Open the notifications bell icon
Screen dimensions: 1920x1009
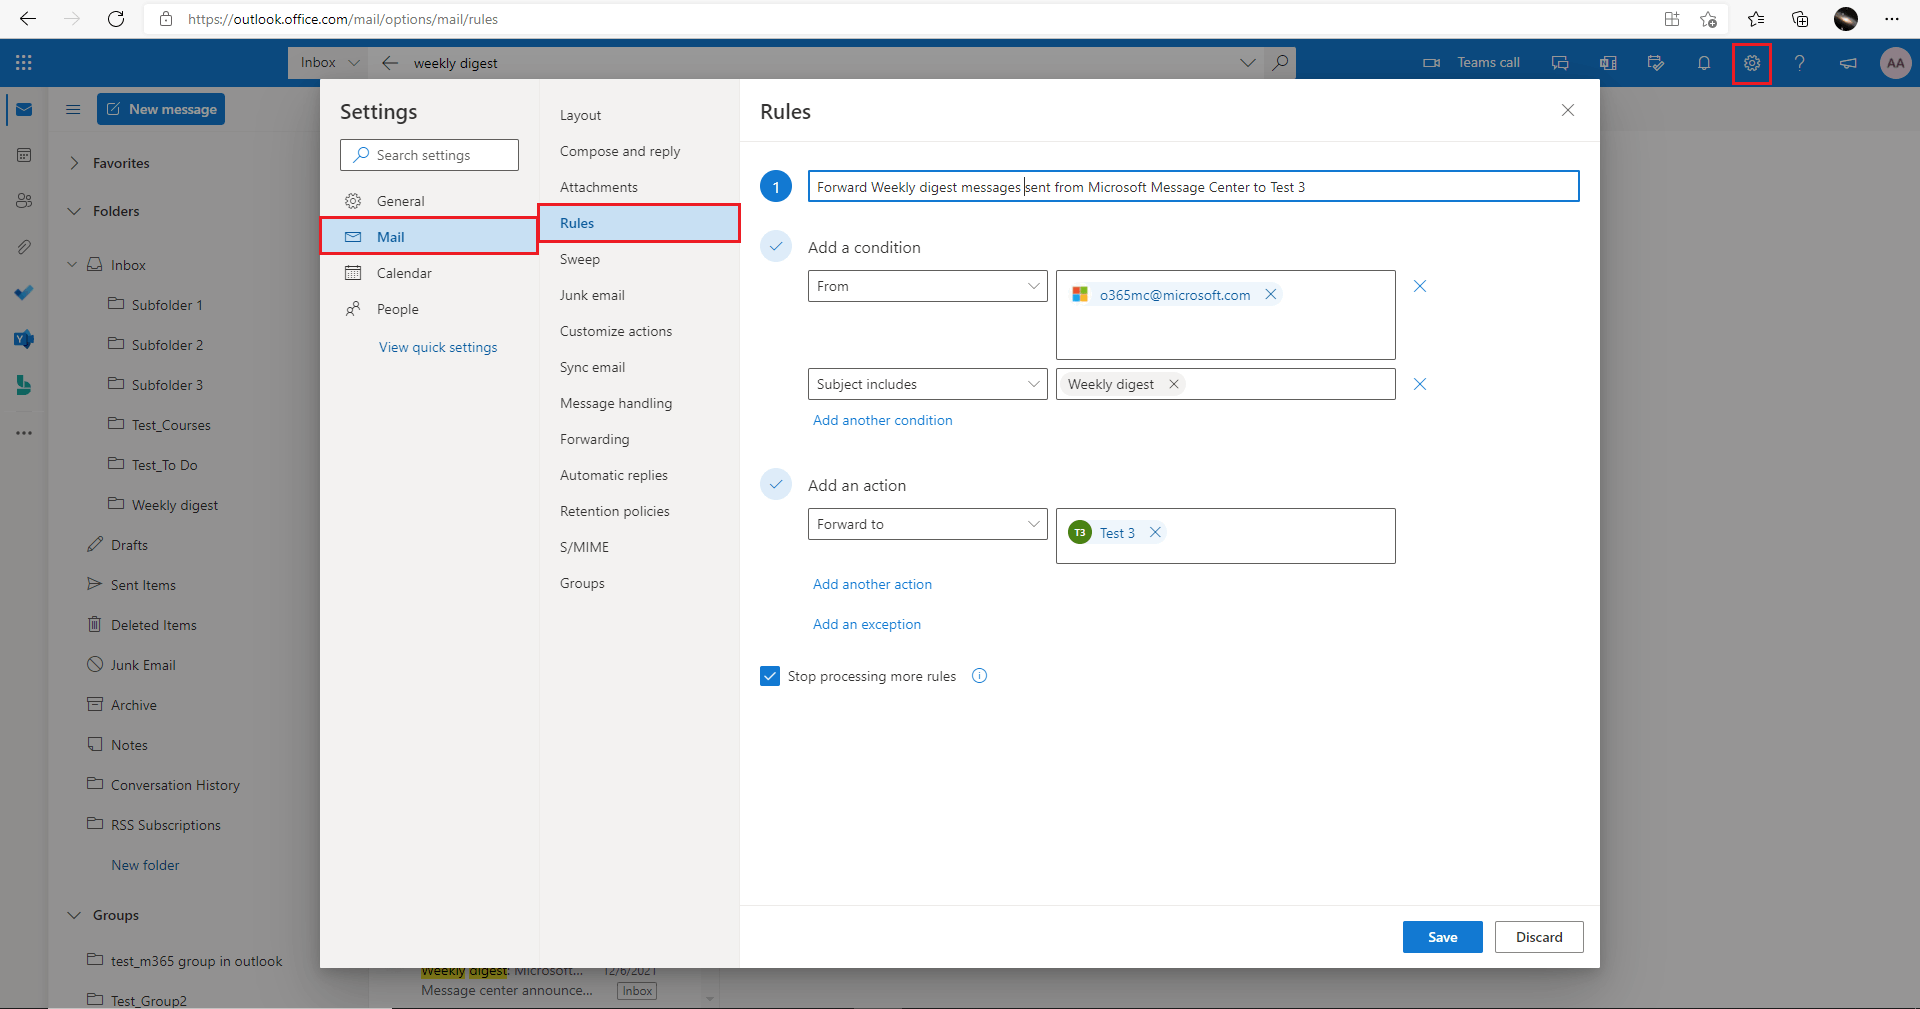(1704, 63)
